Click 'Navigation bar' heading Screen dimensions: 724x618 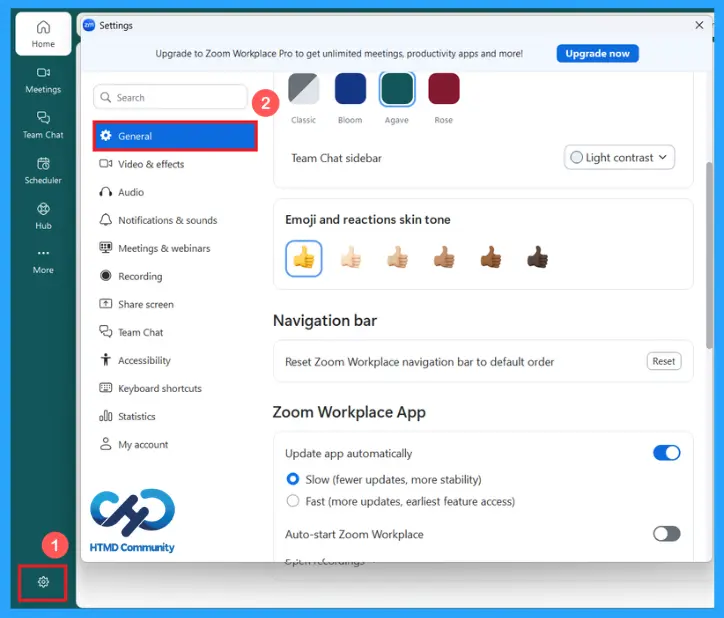pos(325,321)
